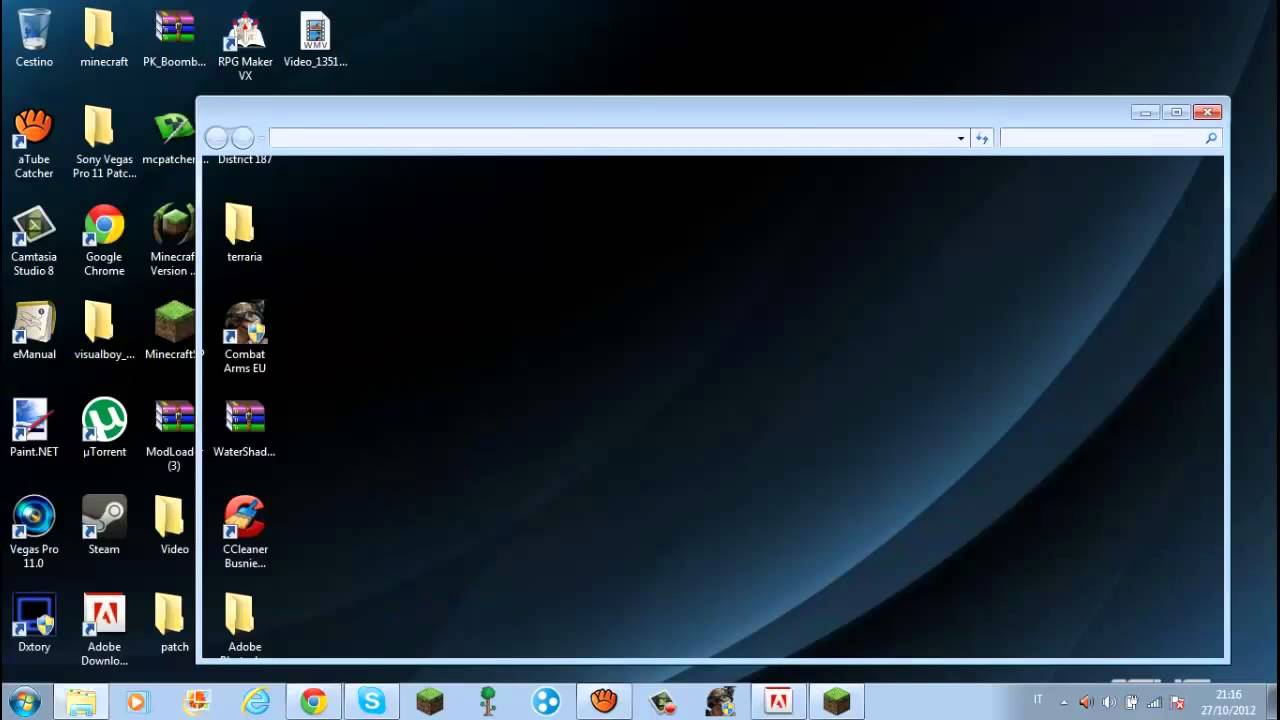Select the Video folder on desktop
The width and height of the screenshot is (1280, 720).
point(174,525)
